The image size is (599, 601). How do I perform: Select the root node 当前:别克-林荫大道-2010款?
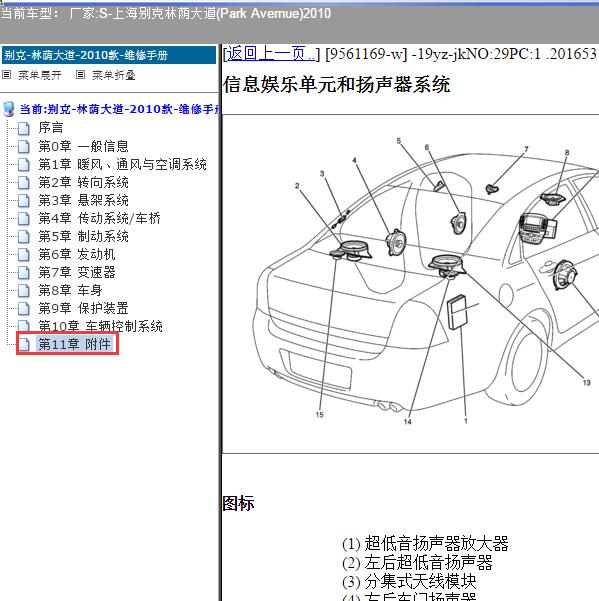click(x=119, y=109)
